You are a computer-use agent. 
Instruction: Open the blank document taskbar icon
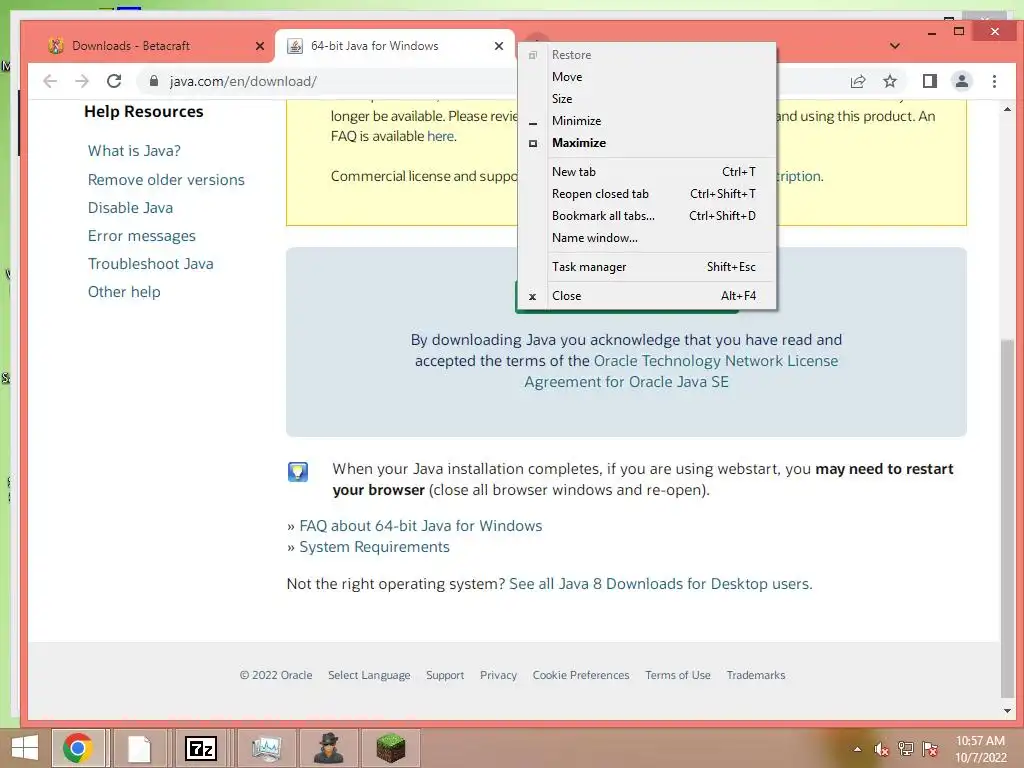coord(139,748)
